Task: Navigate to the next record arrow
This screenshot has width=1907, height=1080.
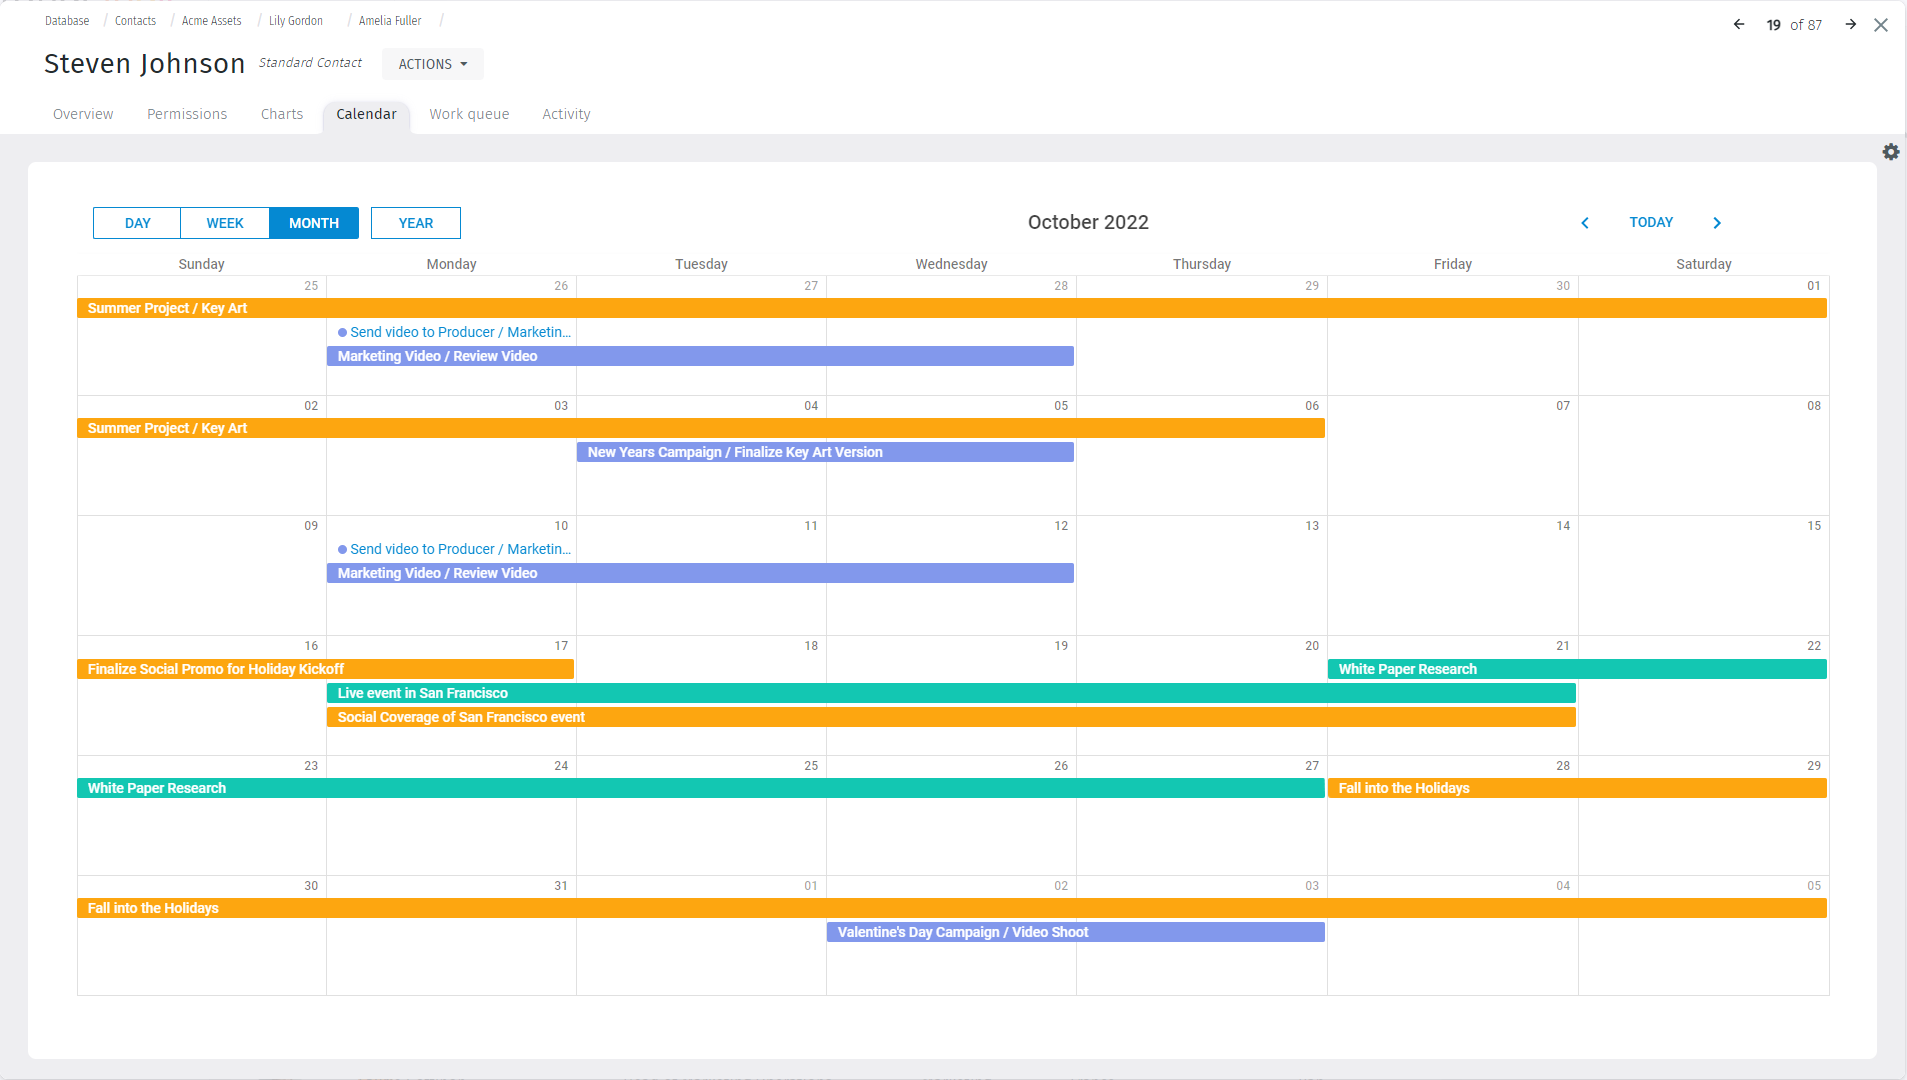Action: pos(1848,24)
